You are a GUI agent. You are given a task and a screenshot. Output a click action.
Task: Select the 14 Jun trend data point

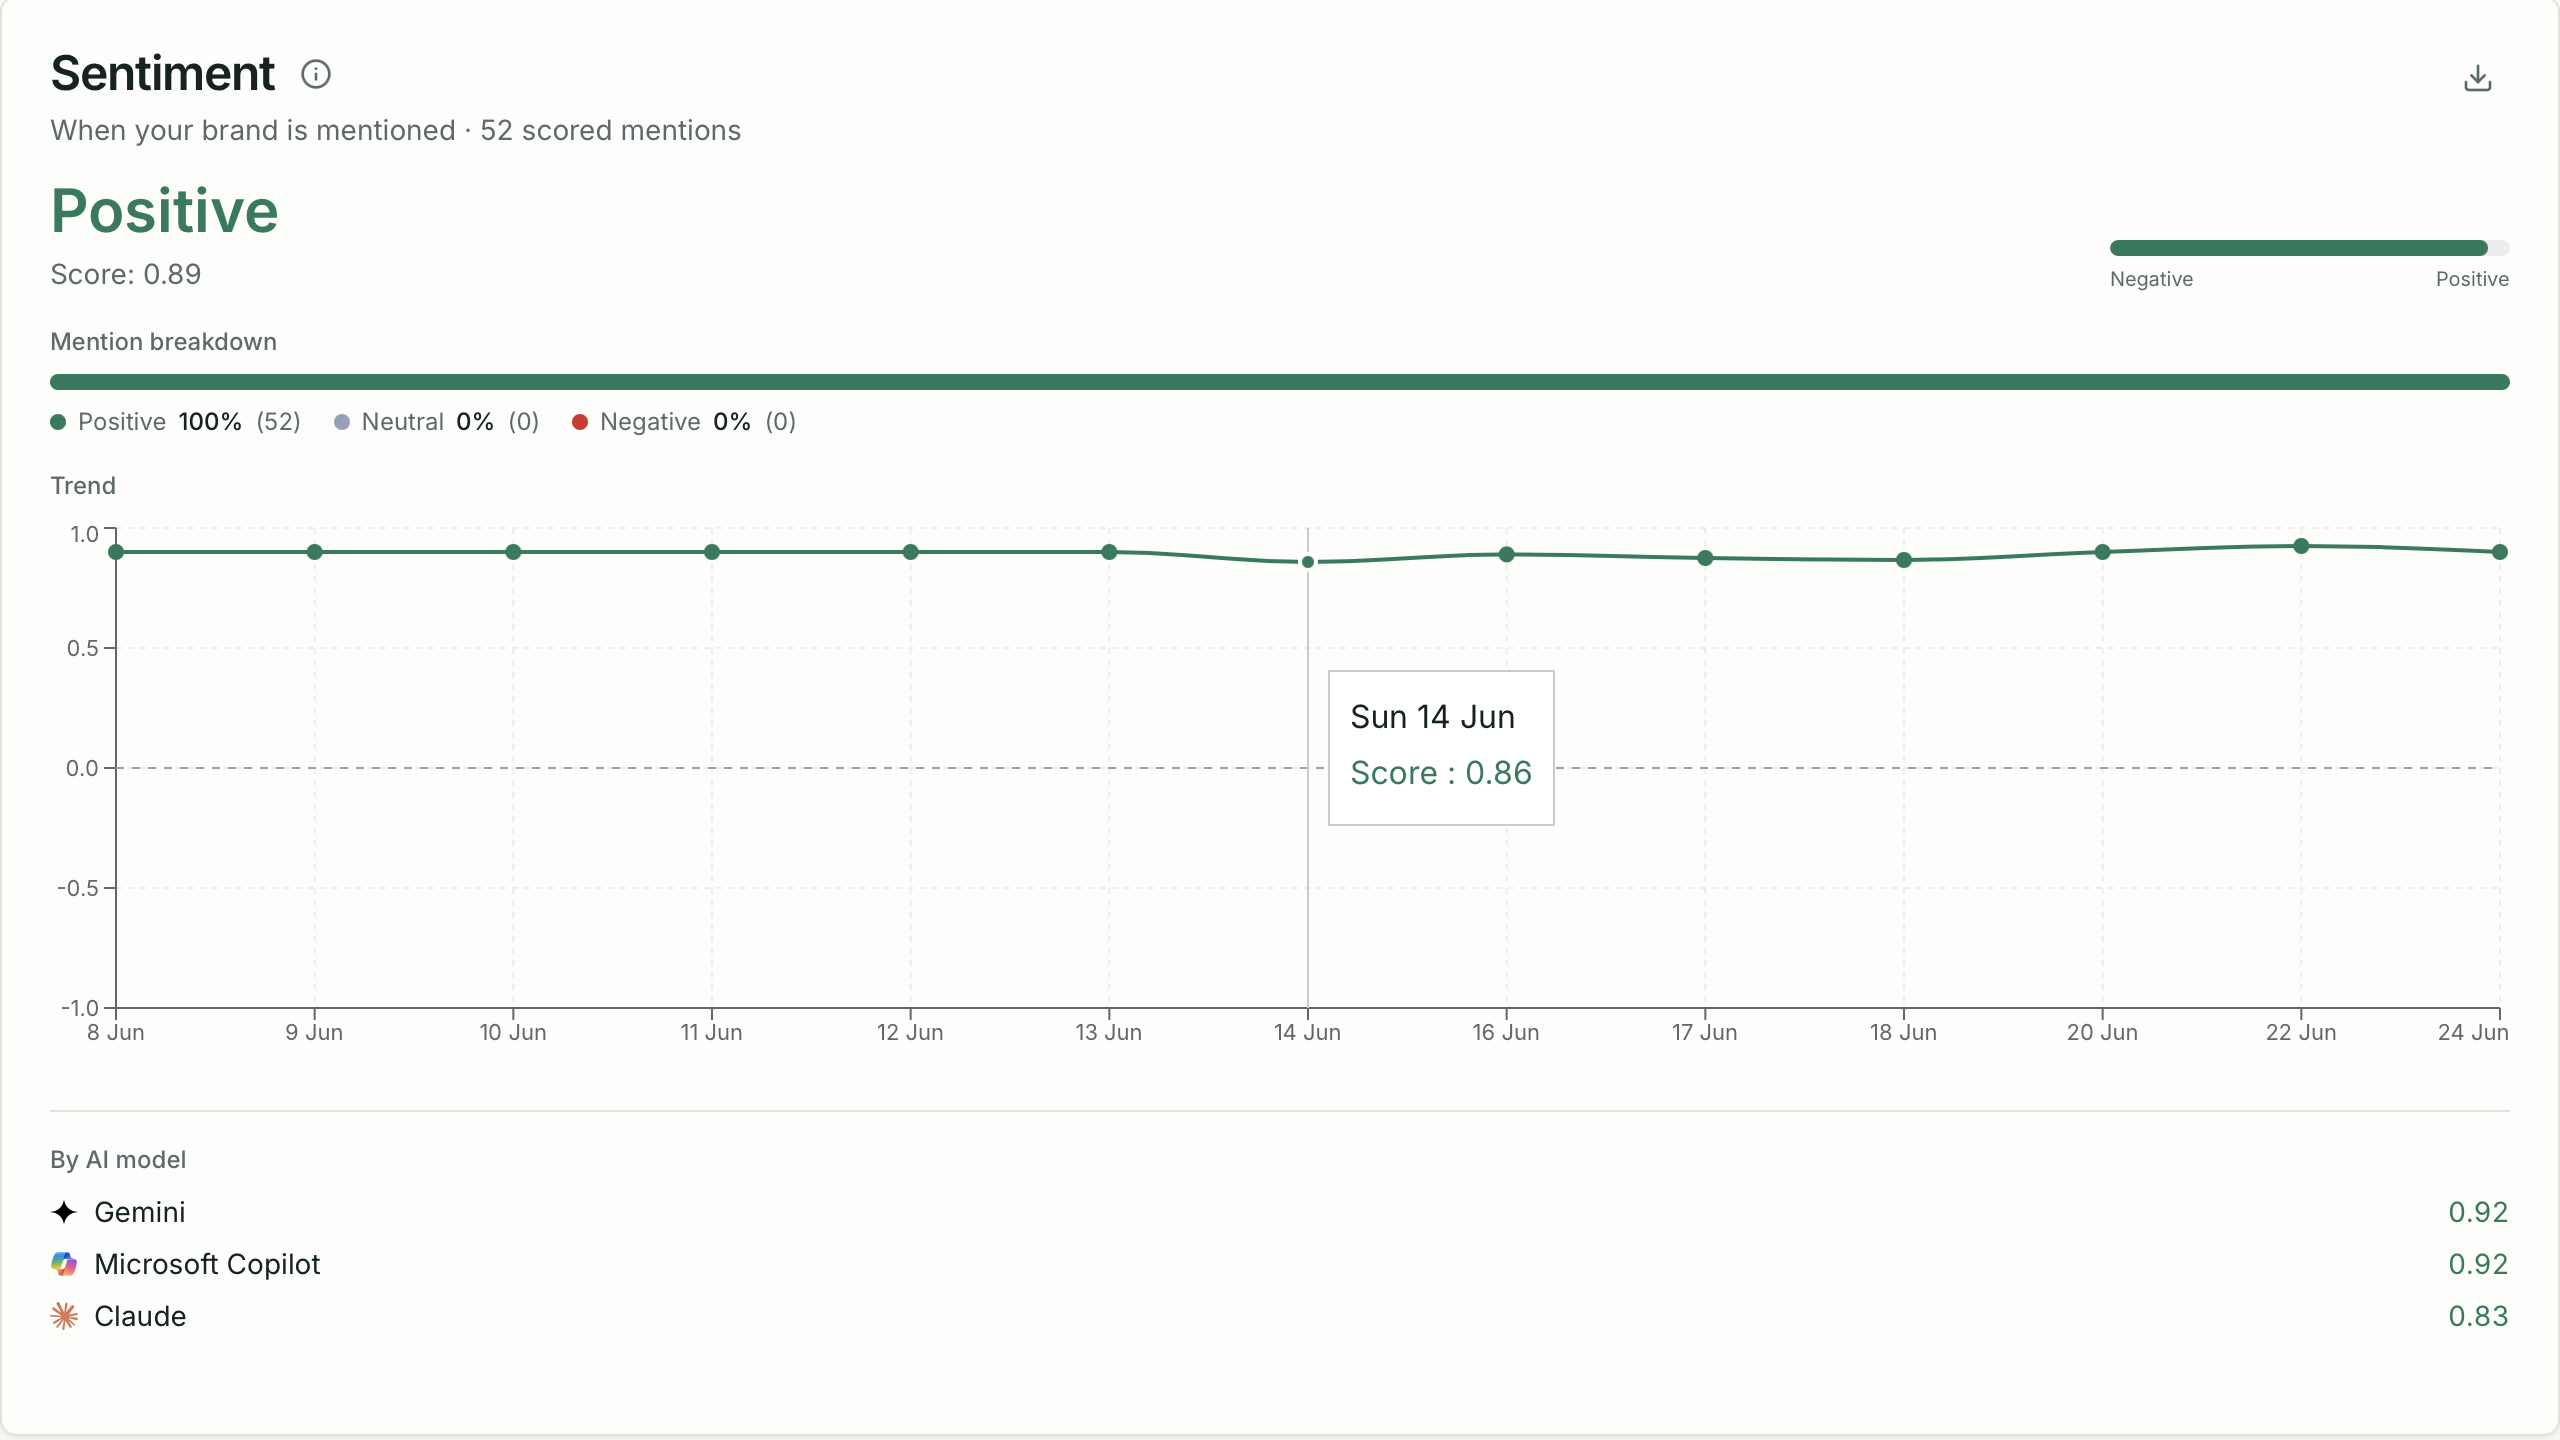[1307, 562]
